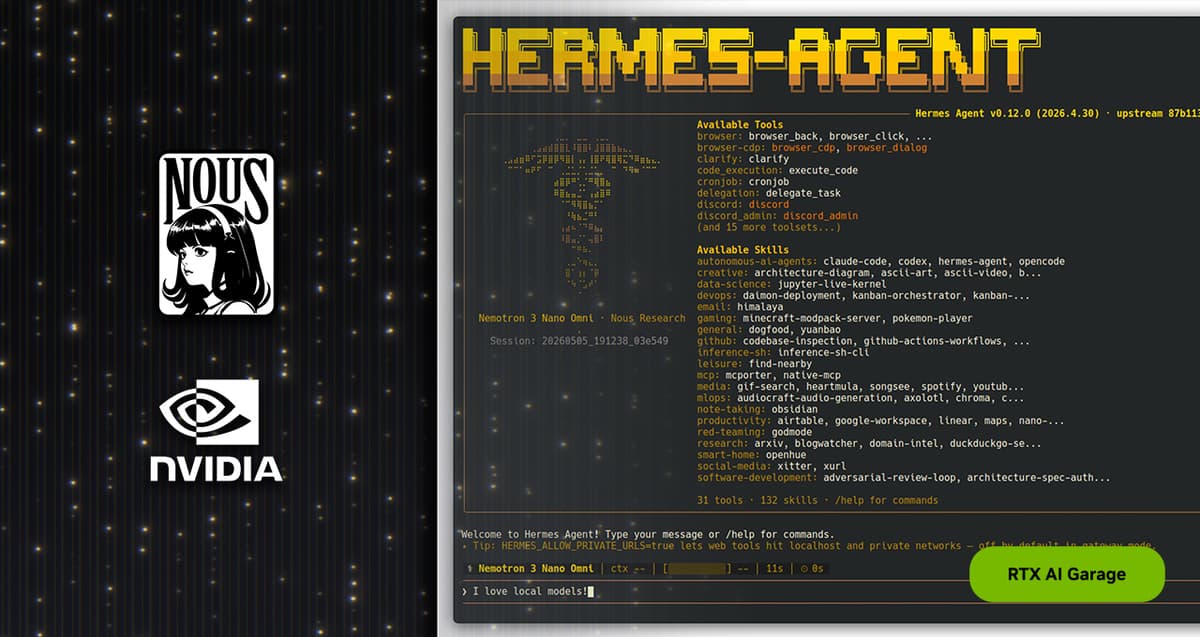This screenshot has width=1200, height=637.
Task: Click the autonomous-ai-agents skills row
Action: [x=881, y=261]
